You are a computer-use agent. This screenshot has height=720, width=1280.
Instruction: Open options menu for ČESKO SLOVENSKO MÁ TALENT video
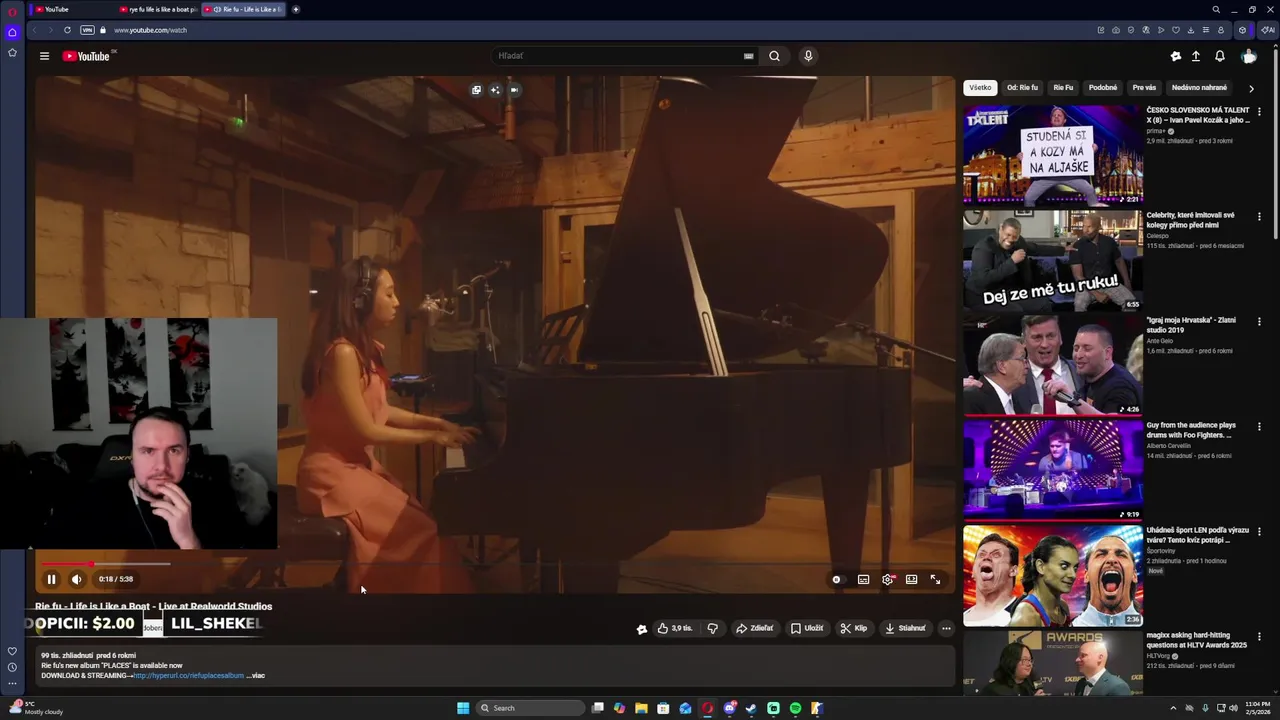point(1259,111)
